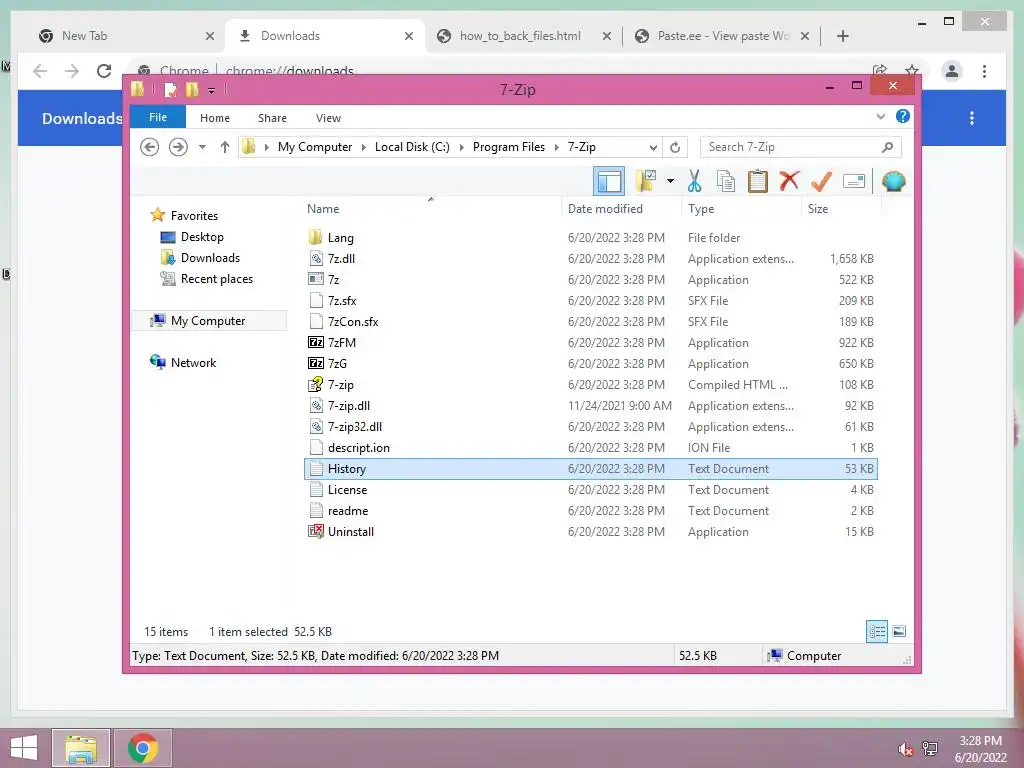Open new tab in Chrome
The width and height of the screenshot is (1024, 768).
click(842, 36)
